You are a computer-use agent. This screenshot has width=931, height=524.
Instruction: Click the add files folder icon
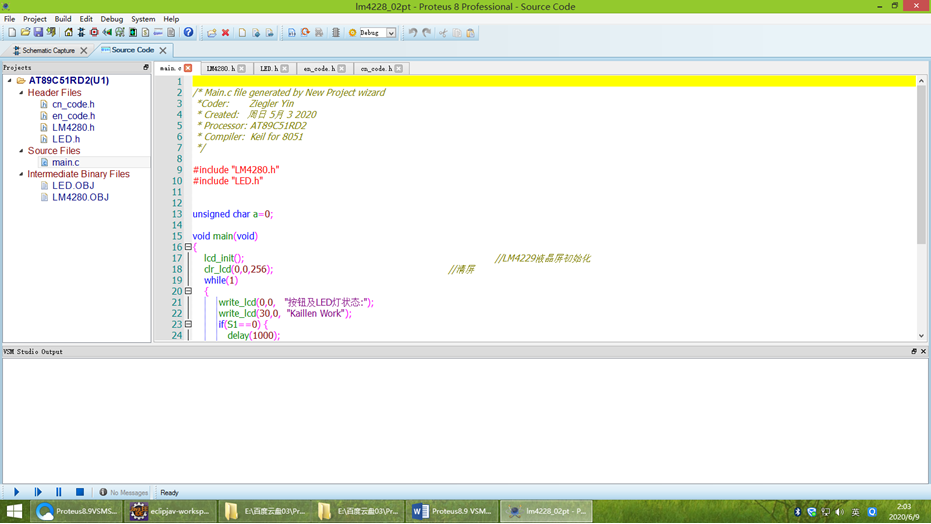(x=212, y=33)
